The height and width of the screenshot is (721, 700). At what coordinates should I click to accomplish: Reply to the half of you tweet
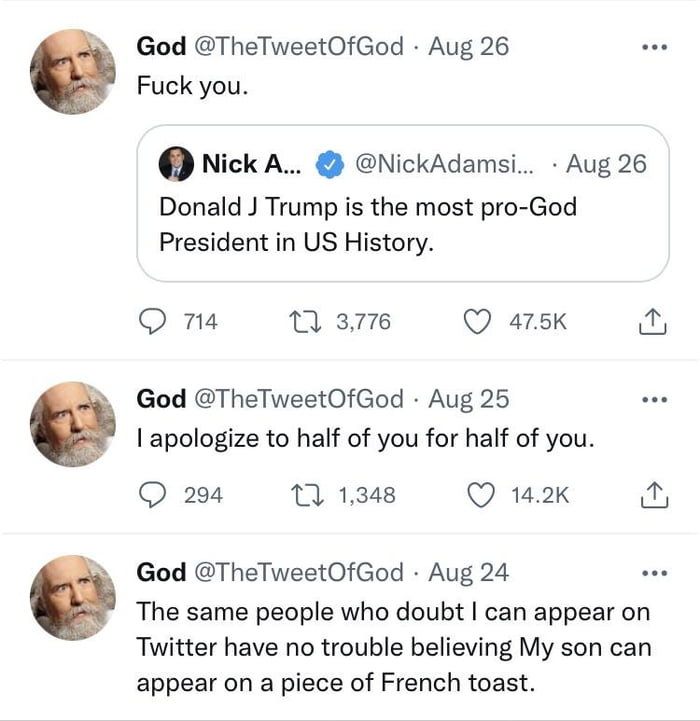click(151, 494)
